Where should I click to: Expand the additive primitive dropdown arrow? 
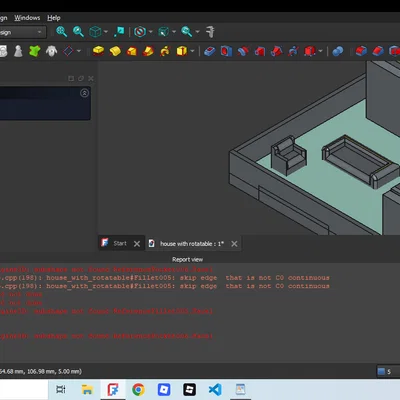point(192,51)
